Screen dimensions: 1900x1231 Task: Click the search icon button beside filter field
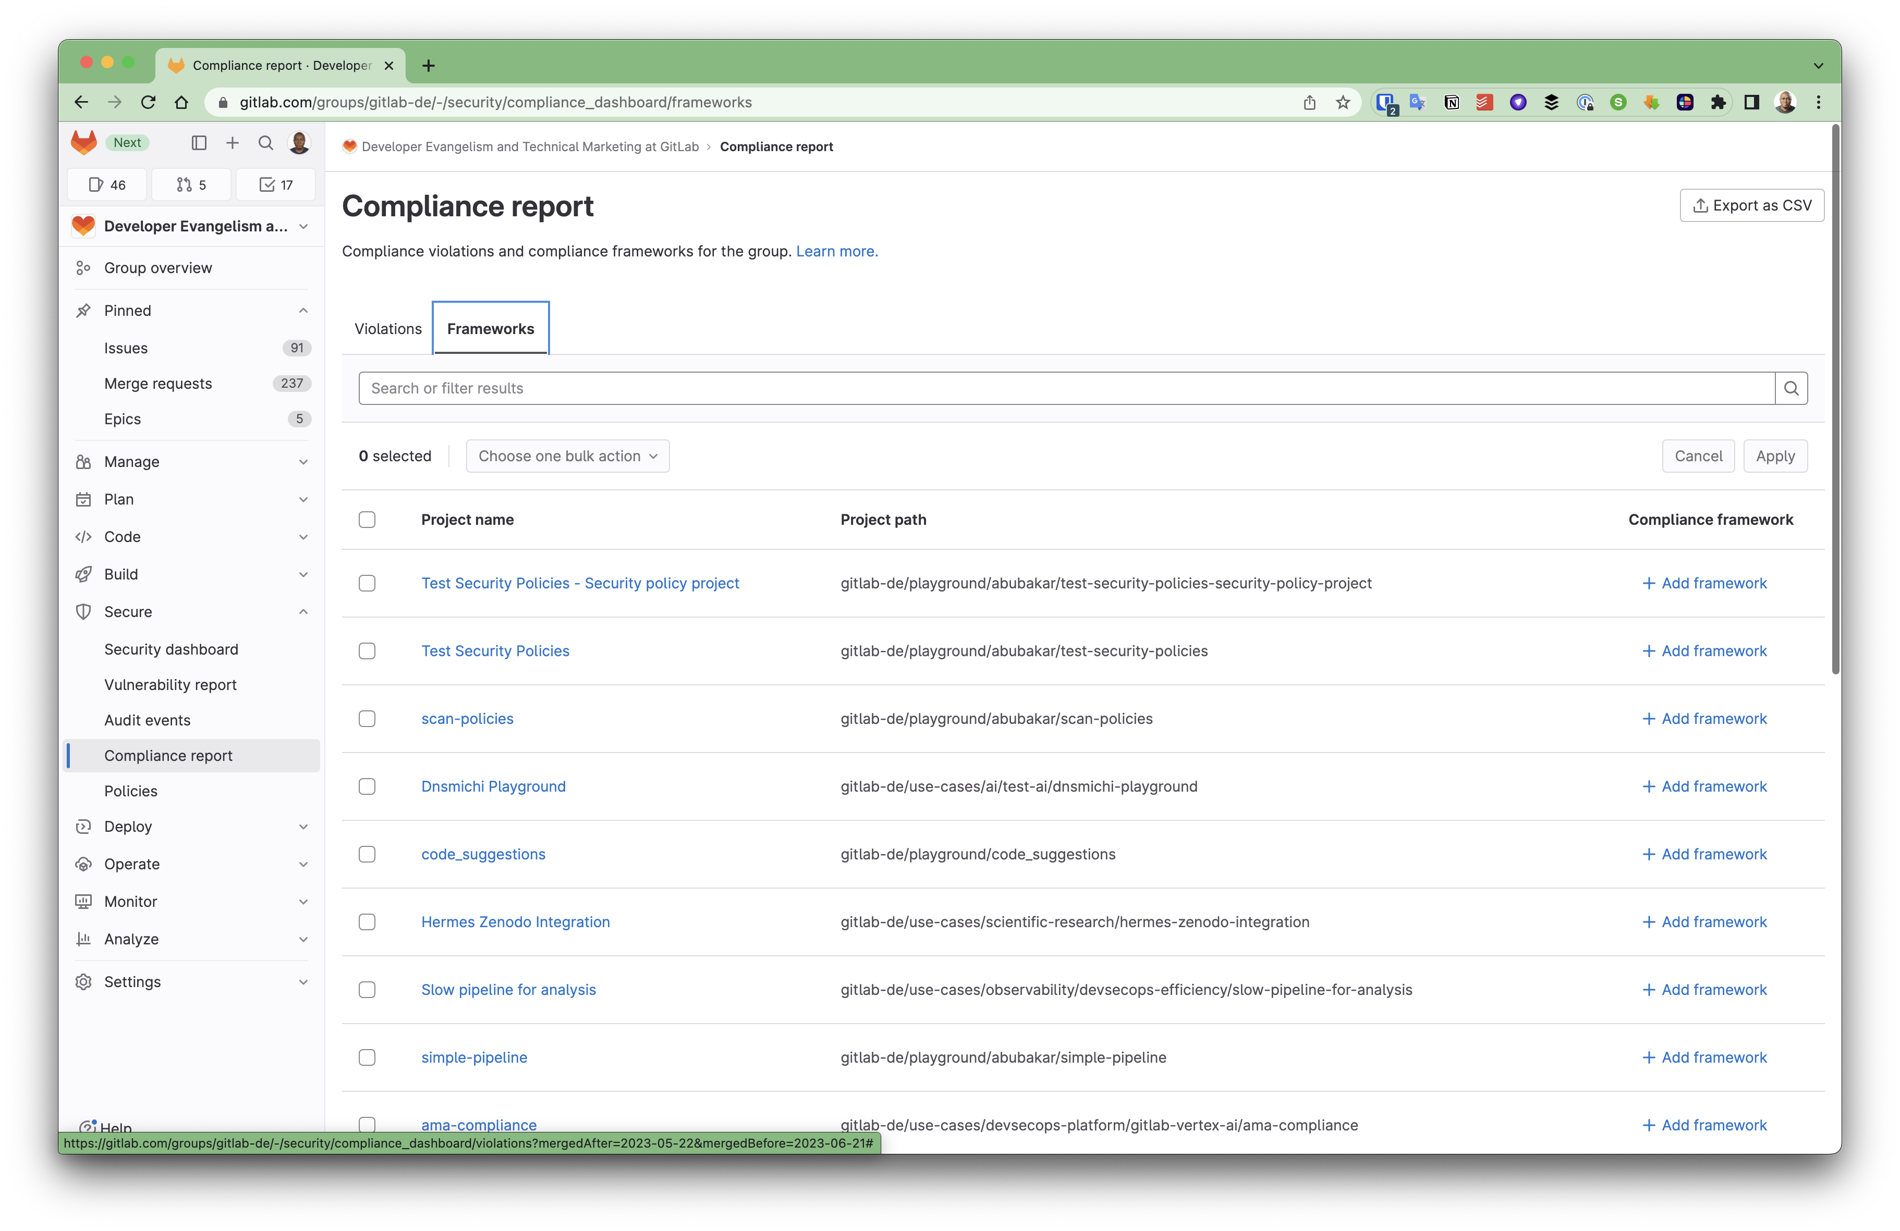tap(1791, 388)
